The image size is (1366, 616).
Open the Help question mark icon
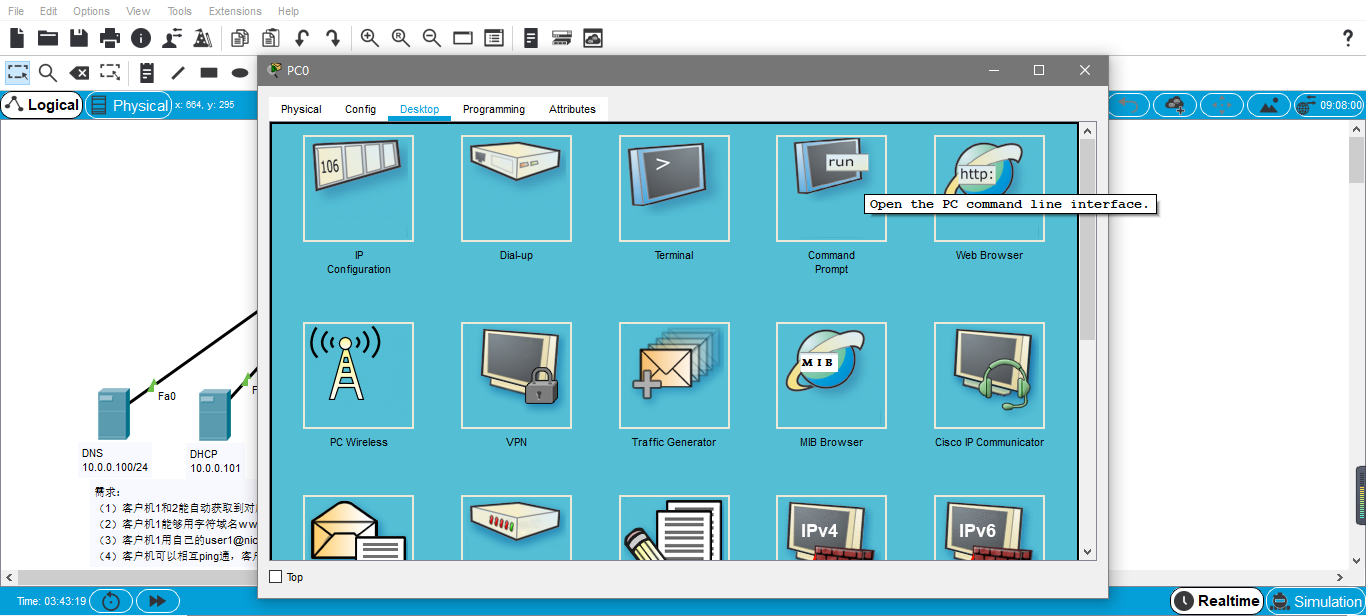[x=1347, y=38]
